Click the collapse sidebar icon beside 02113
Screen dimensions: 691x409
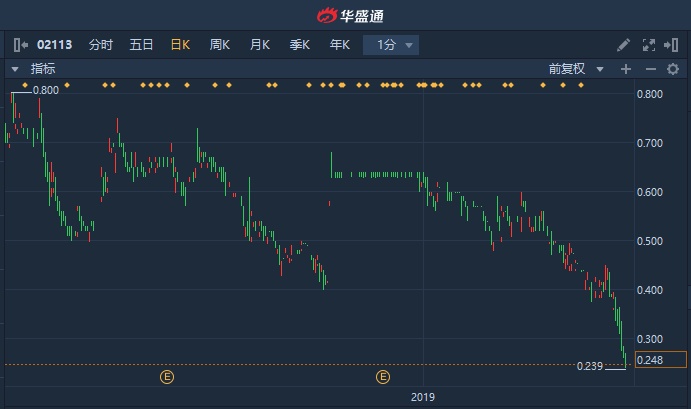click(19, 45)
